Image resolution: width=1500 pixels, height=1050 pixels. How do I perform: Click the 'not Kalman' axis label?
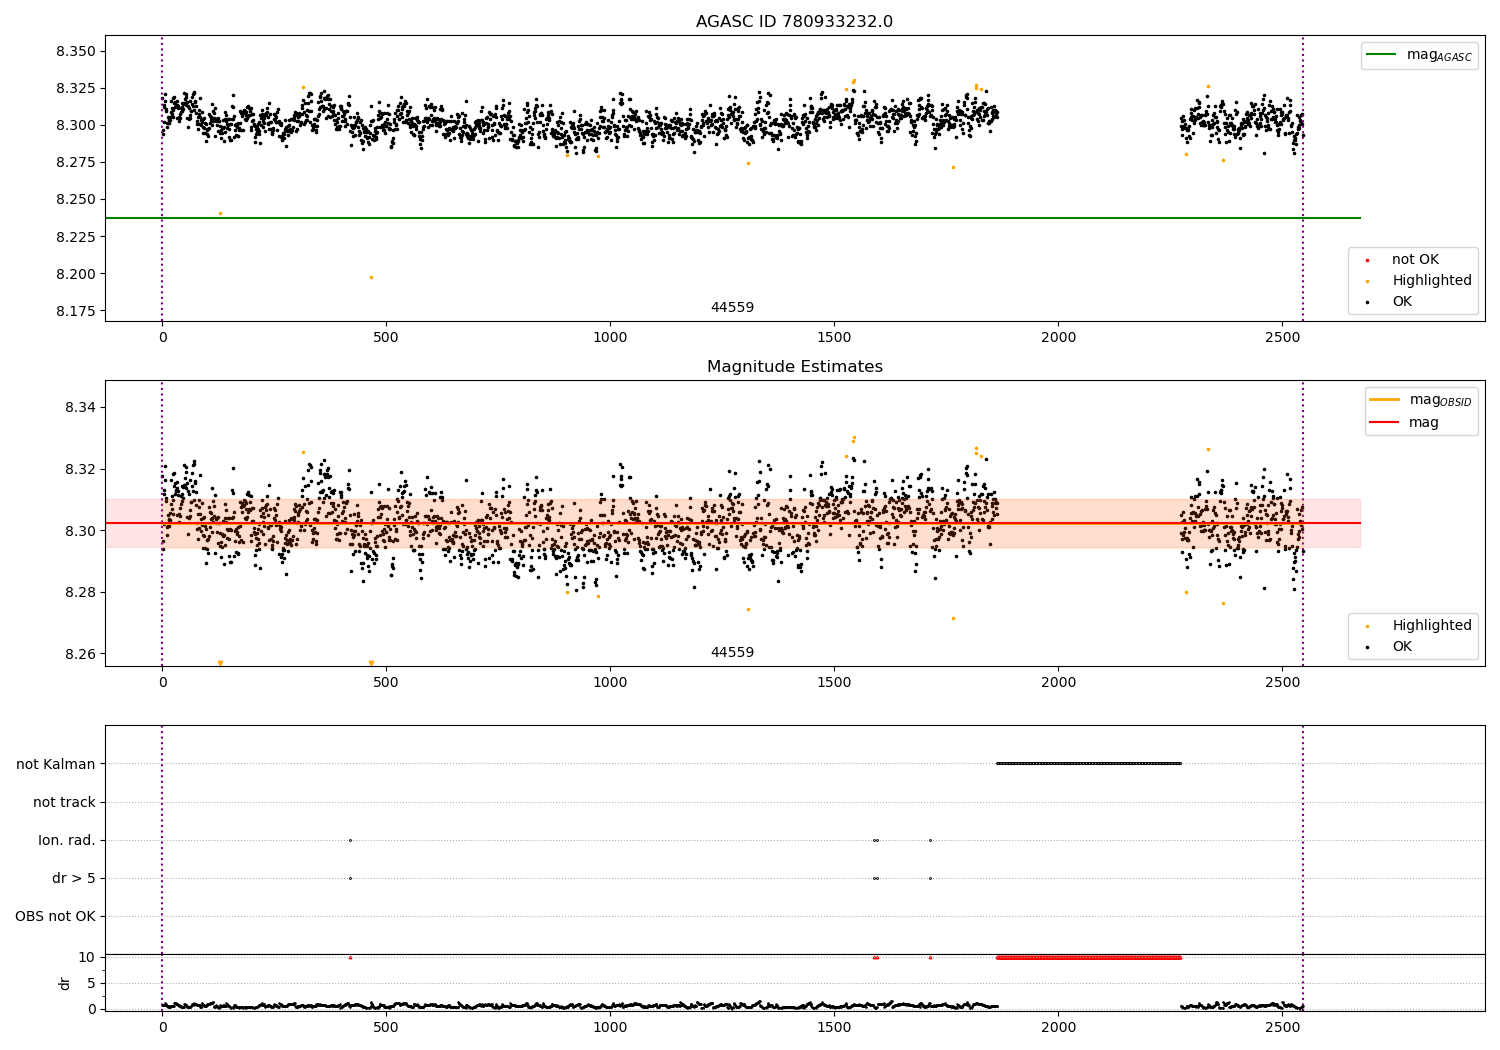(56, 764)
